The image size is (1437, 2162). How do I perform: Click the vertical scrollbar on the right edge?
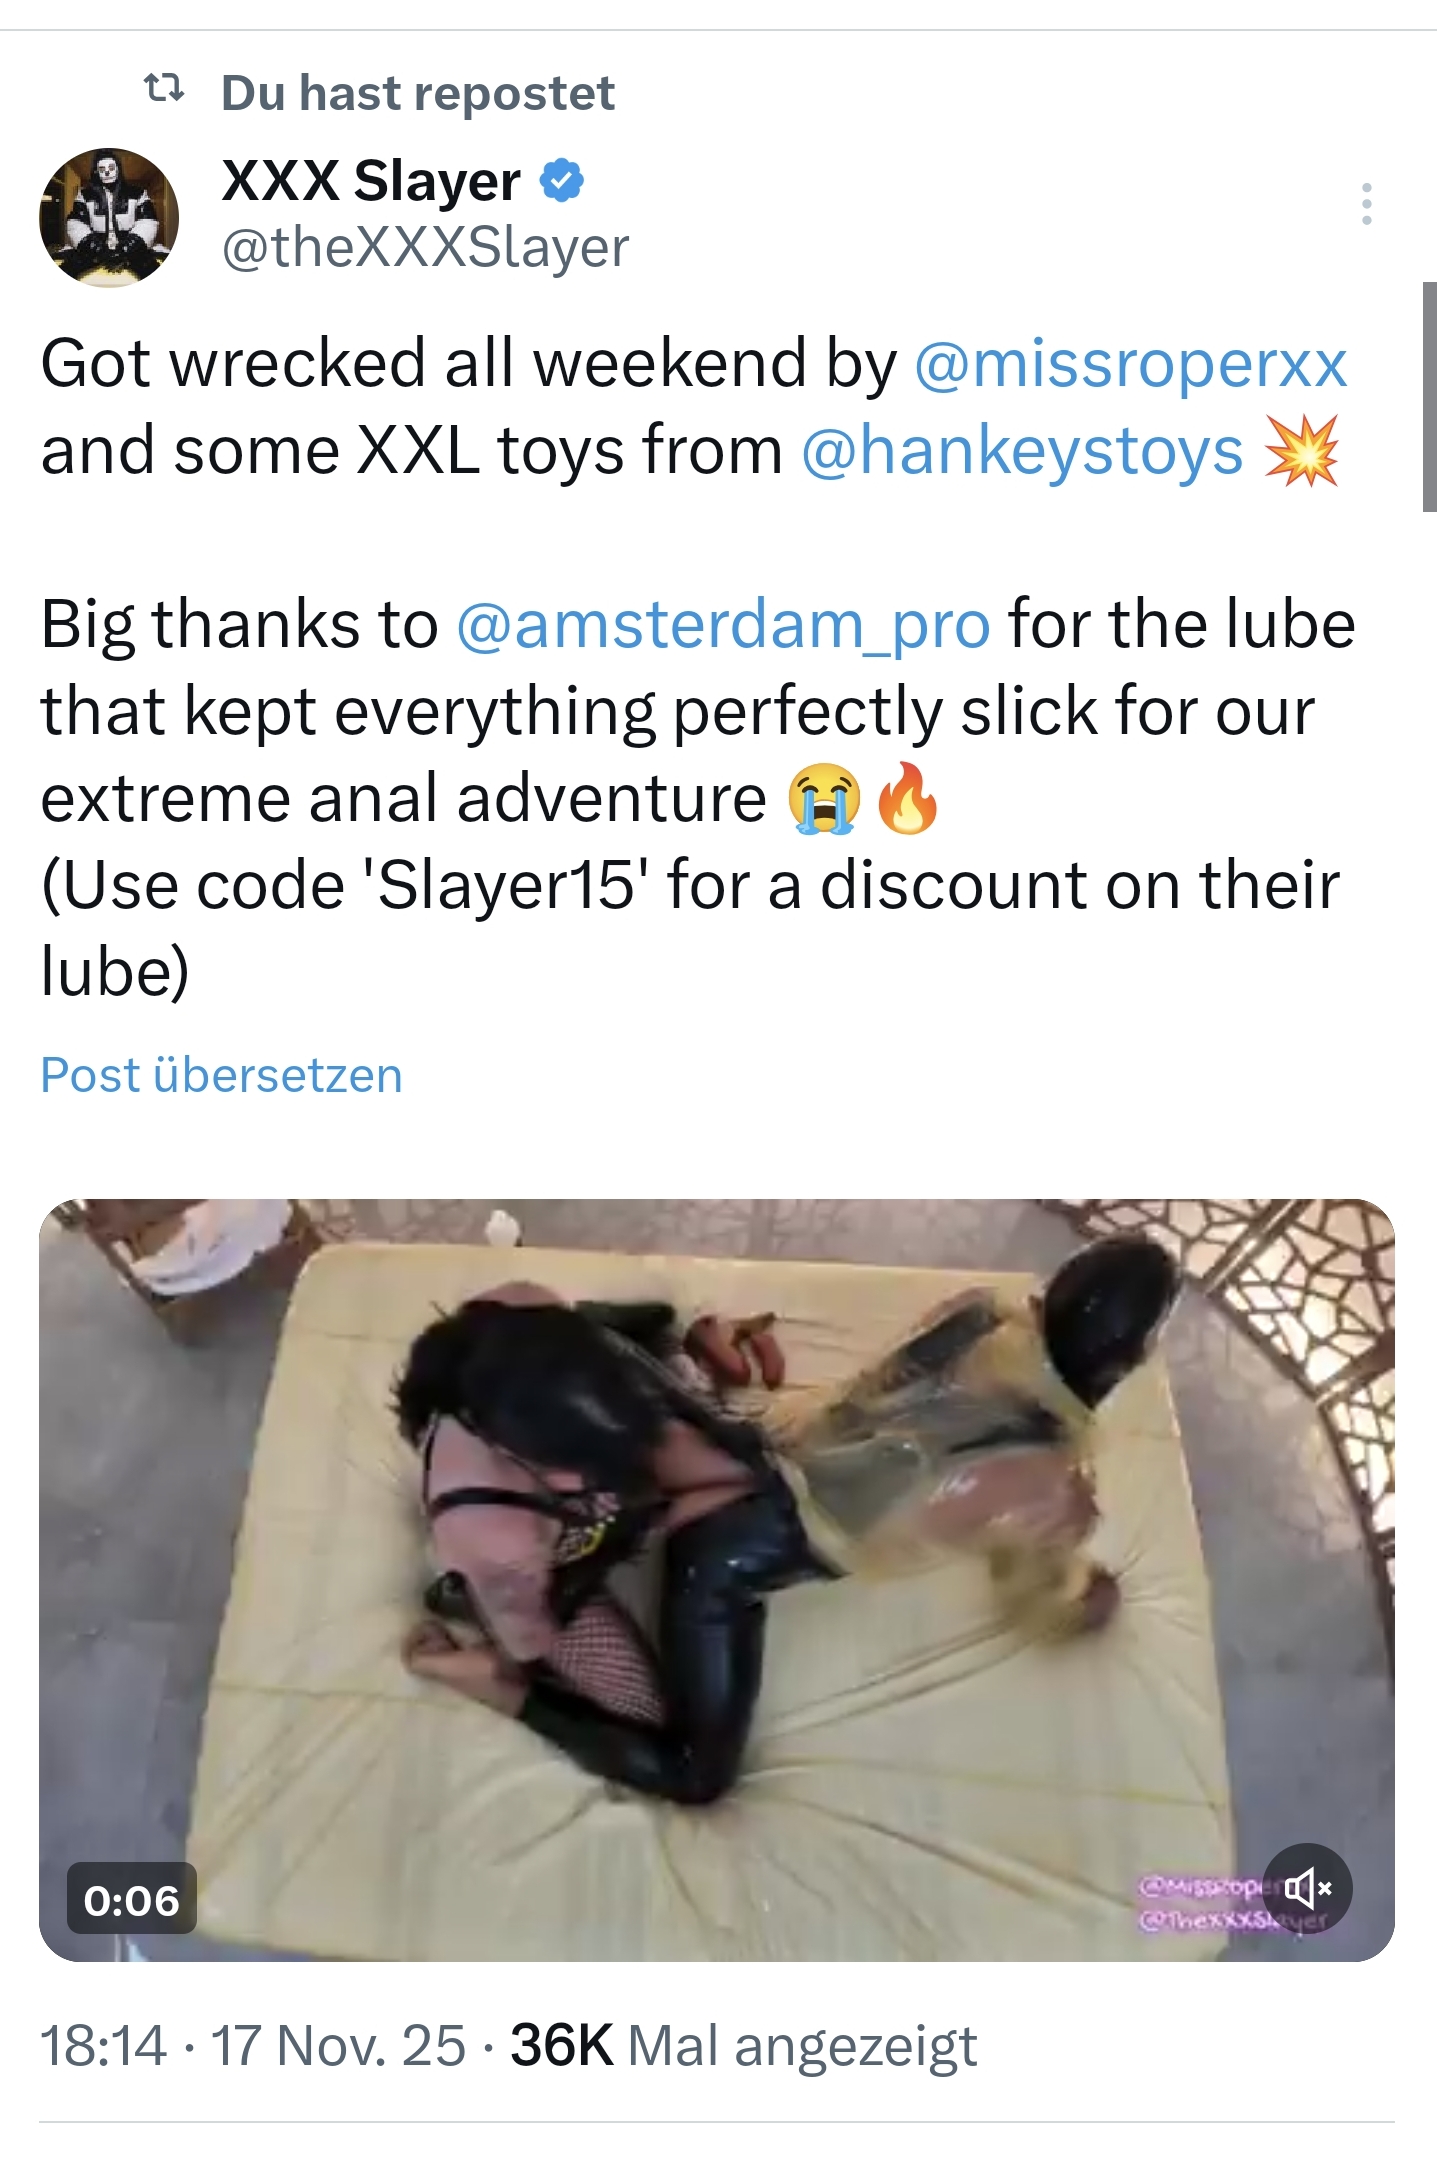tap(1429, 397)
